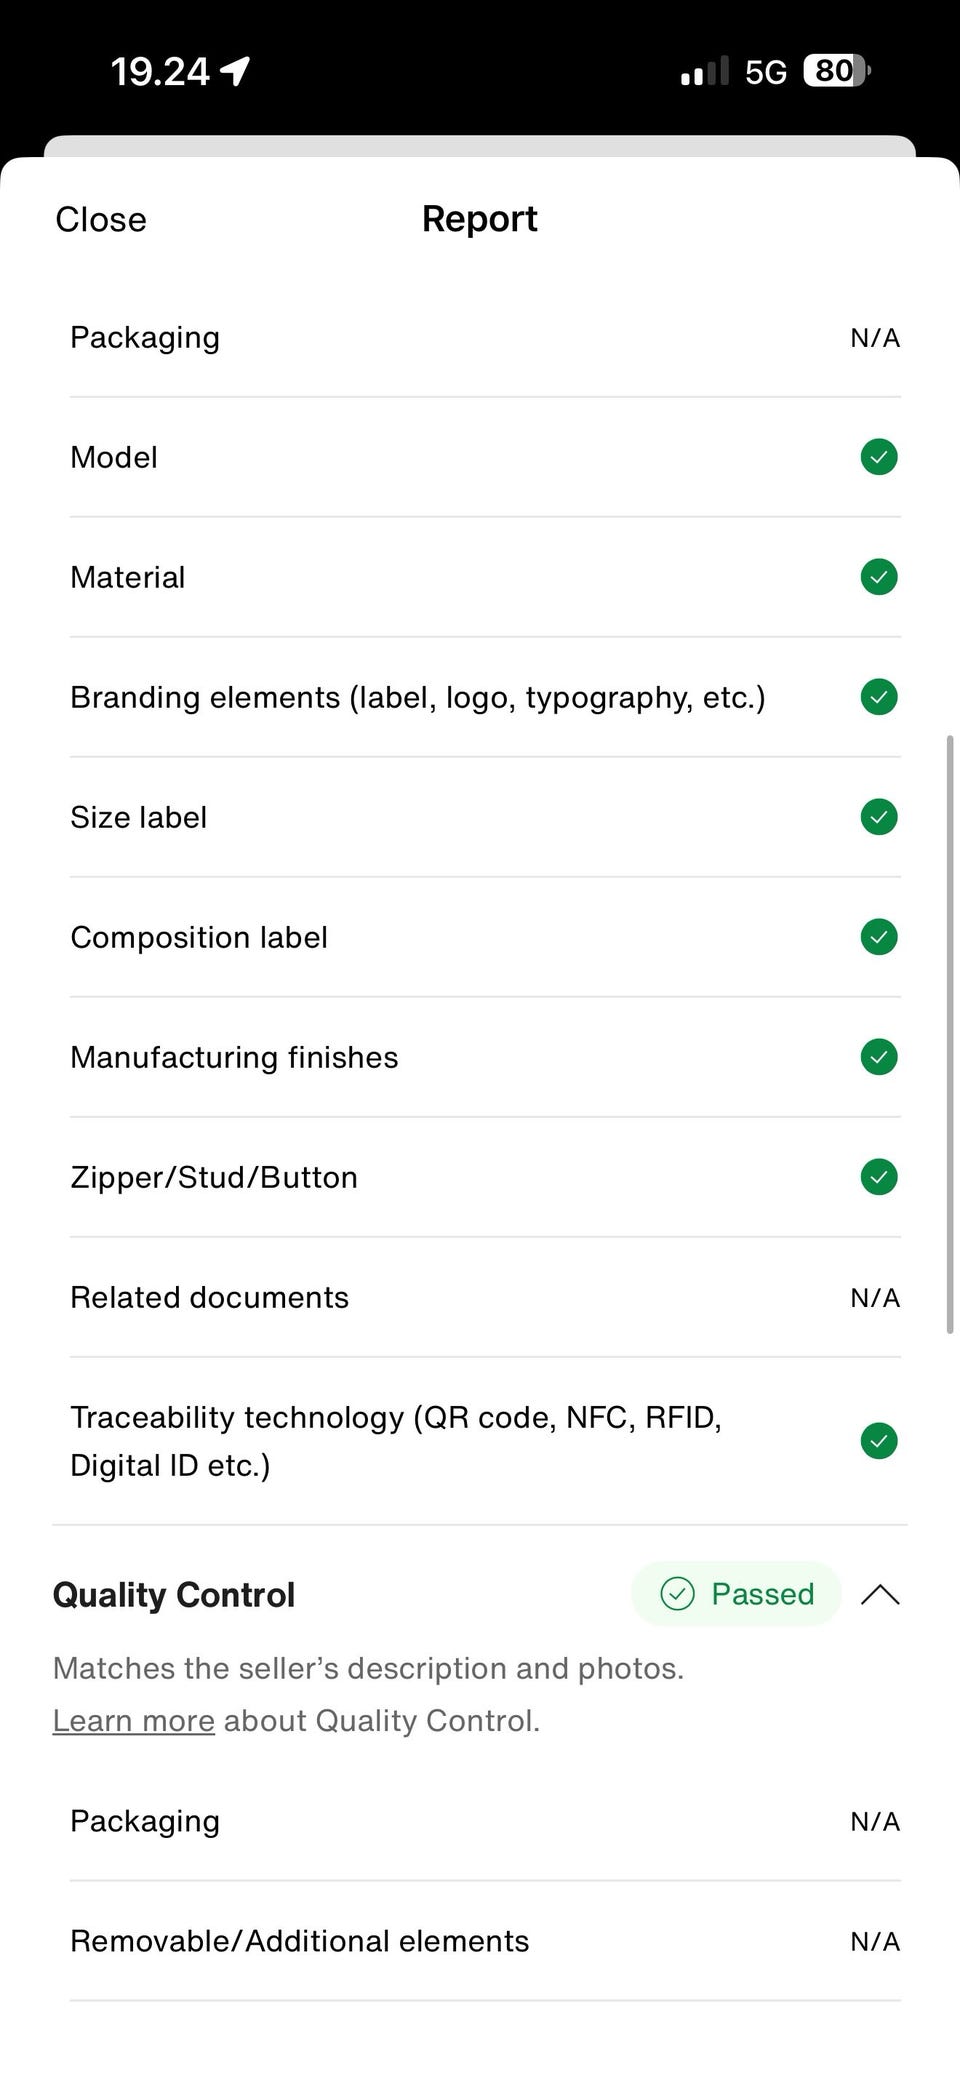960x2086 pixels.
Task: Click the Composition label checkmark icon
Action: point(879,937)
